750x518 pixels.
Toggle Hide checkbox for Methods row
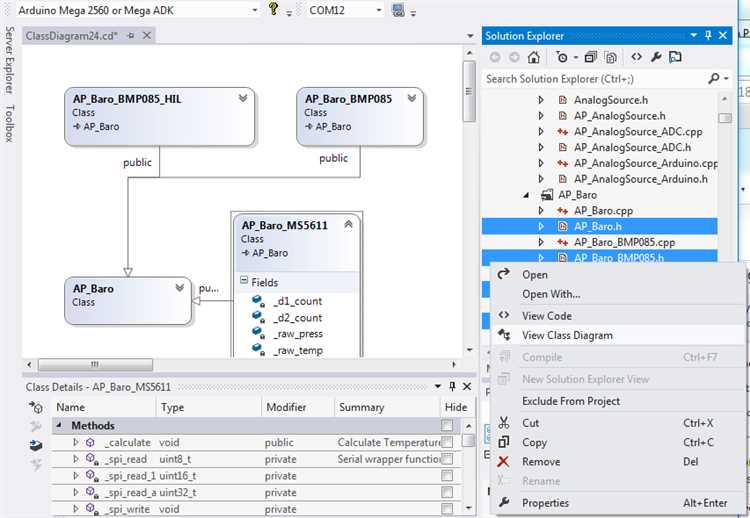447,425
